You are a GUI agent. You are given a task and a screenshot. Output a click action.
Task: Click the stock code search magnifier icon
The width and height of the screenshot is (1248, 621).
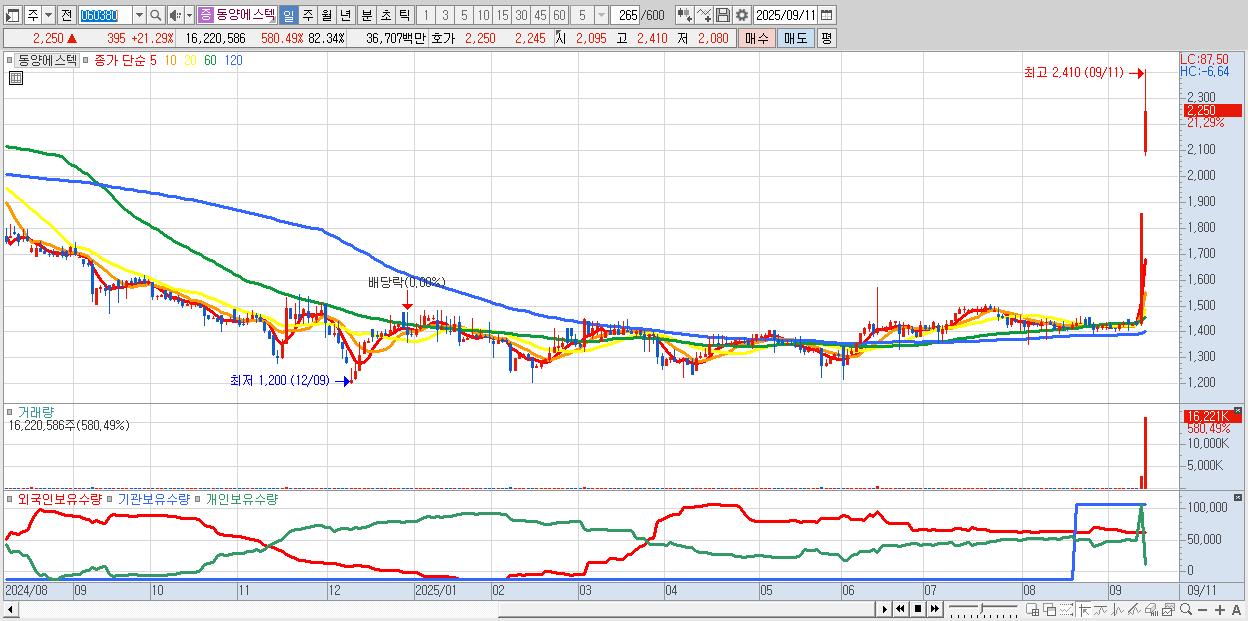click(155, 15)
